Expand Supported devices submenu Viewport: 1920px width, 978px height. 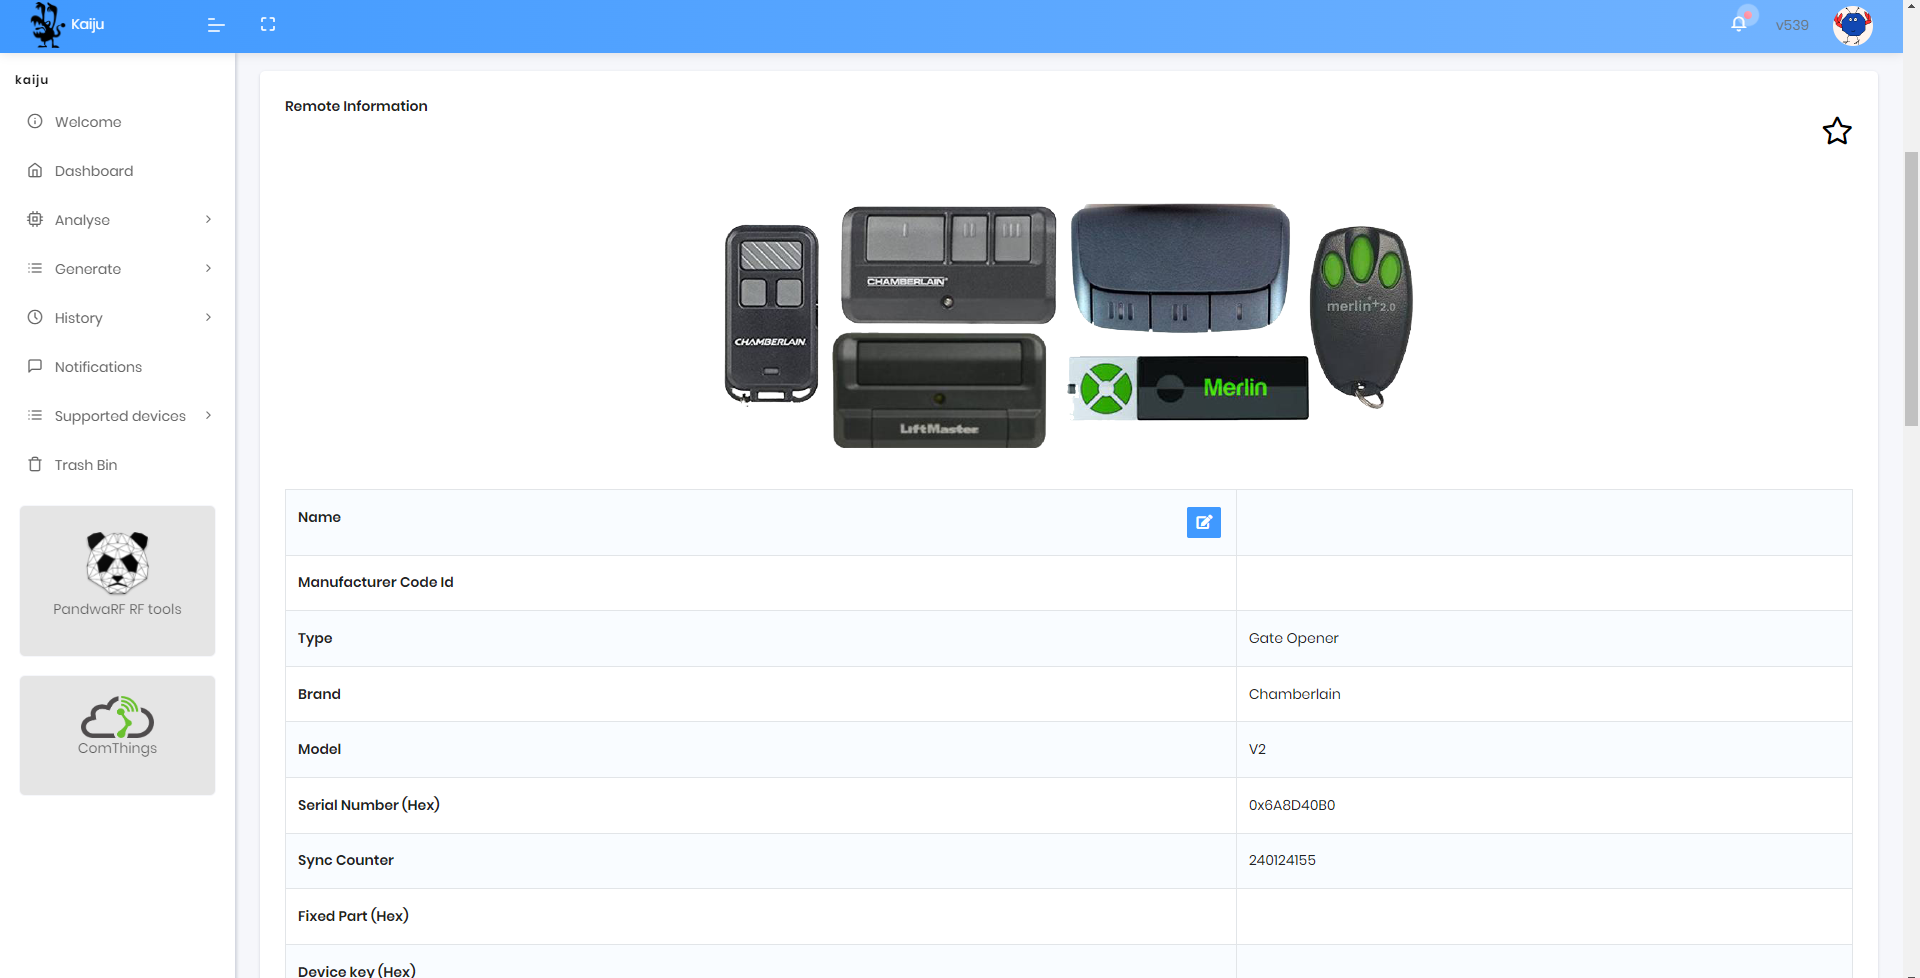[x=118, y=416]
